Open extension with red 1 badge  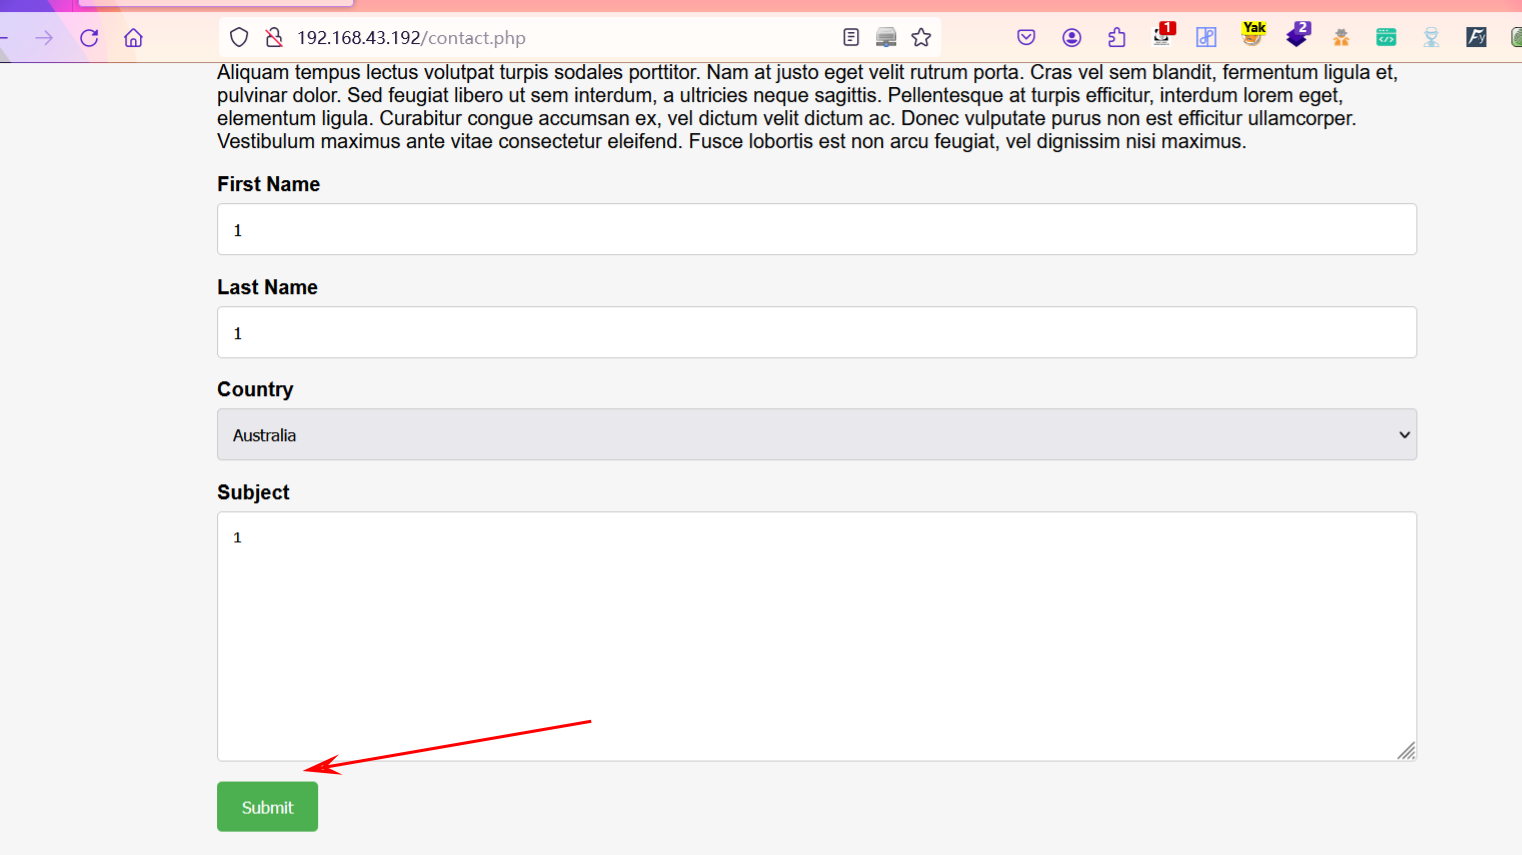point(1163,35)
